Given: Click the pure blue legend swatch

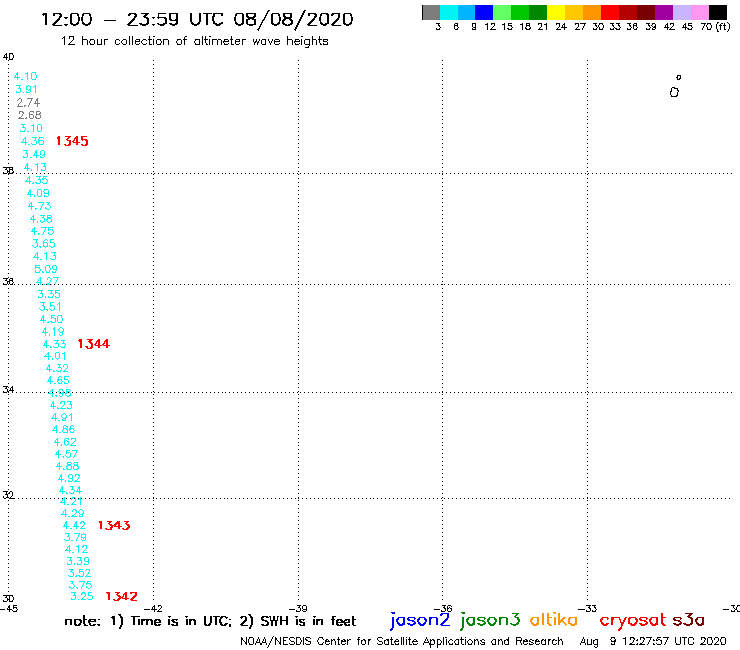Looking at the screenshot, I should (x=484, y=13).
